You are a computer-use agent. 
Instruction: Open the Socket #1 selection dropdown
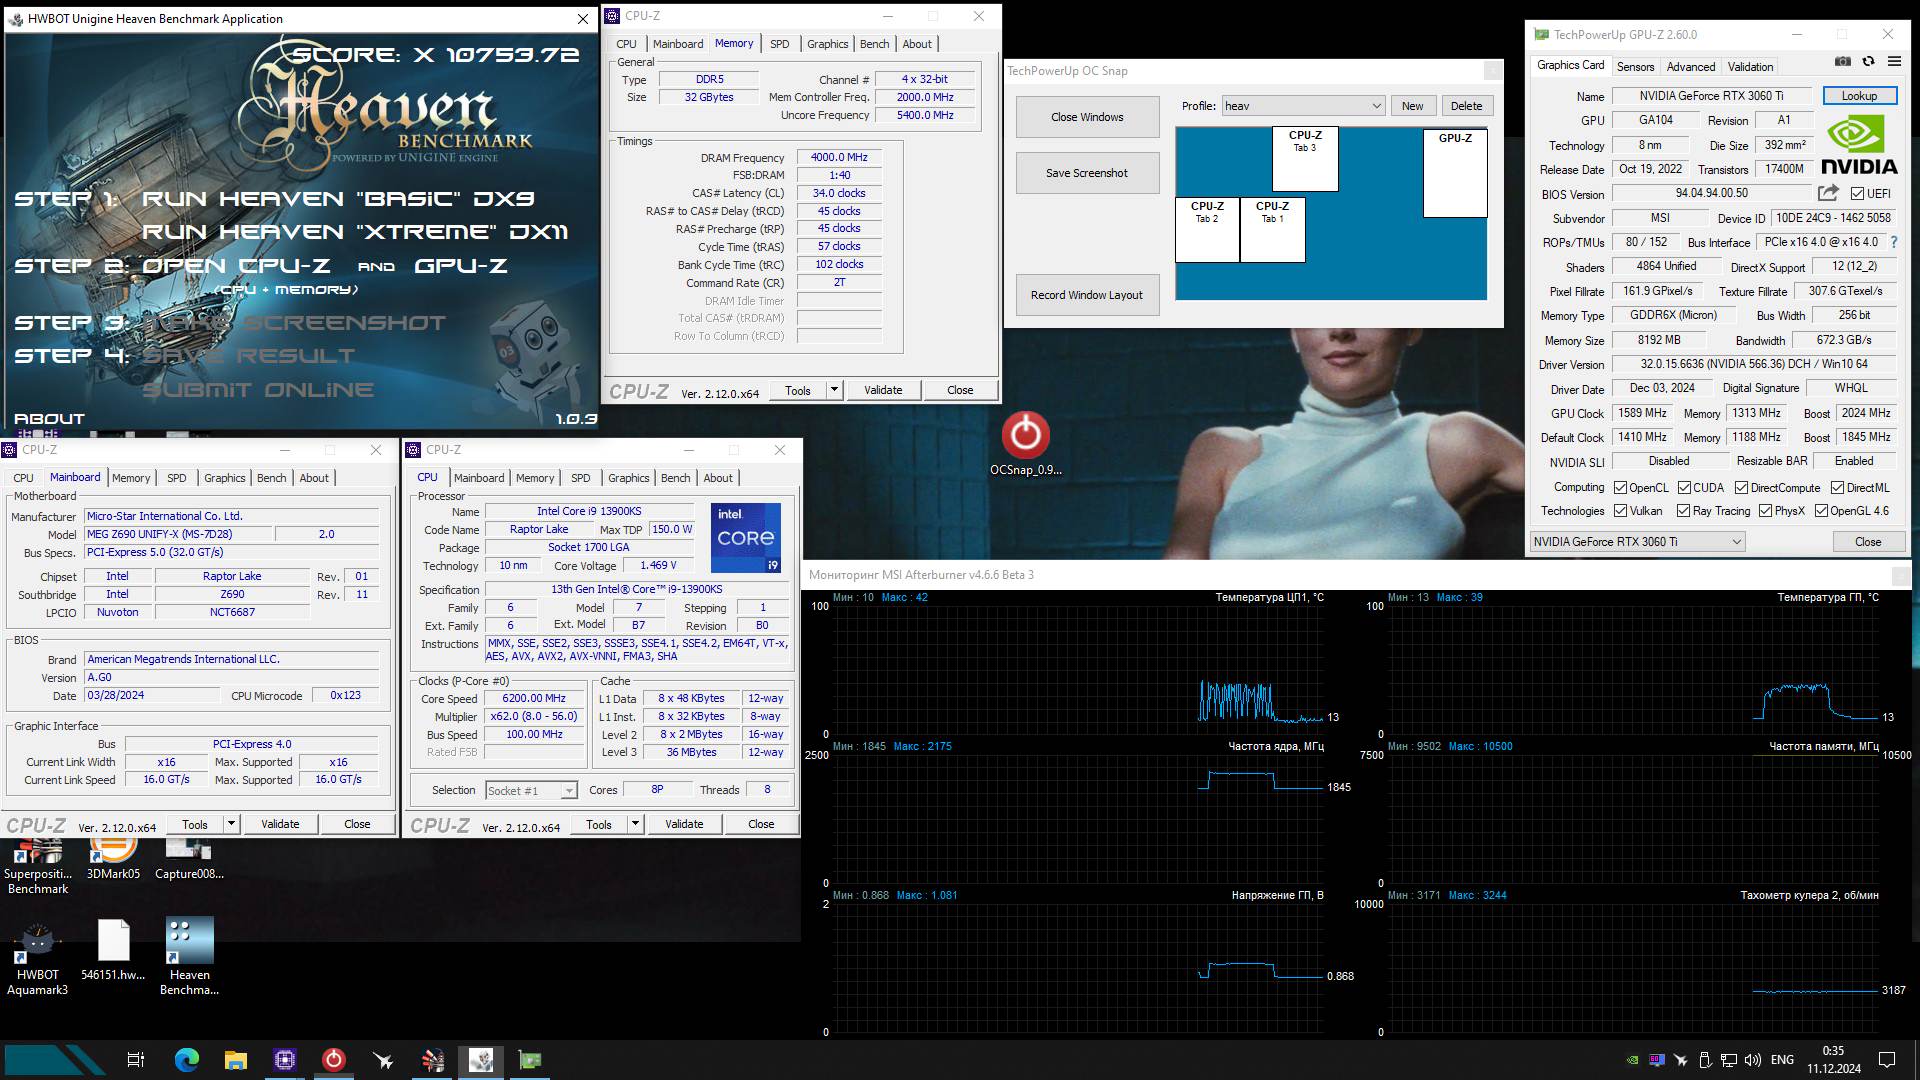531,790
